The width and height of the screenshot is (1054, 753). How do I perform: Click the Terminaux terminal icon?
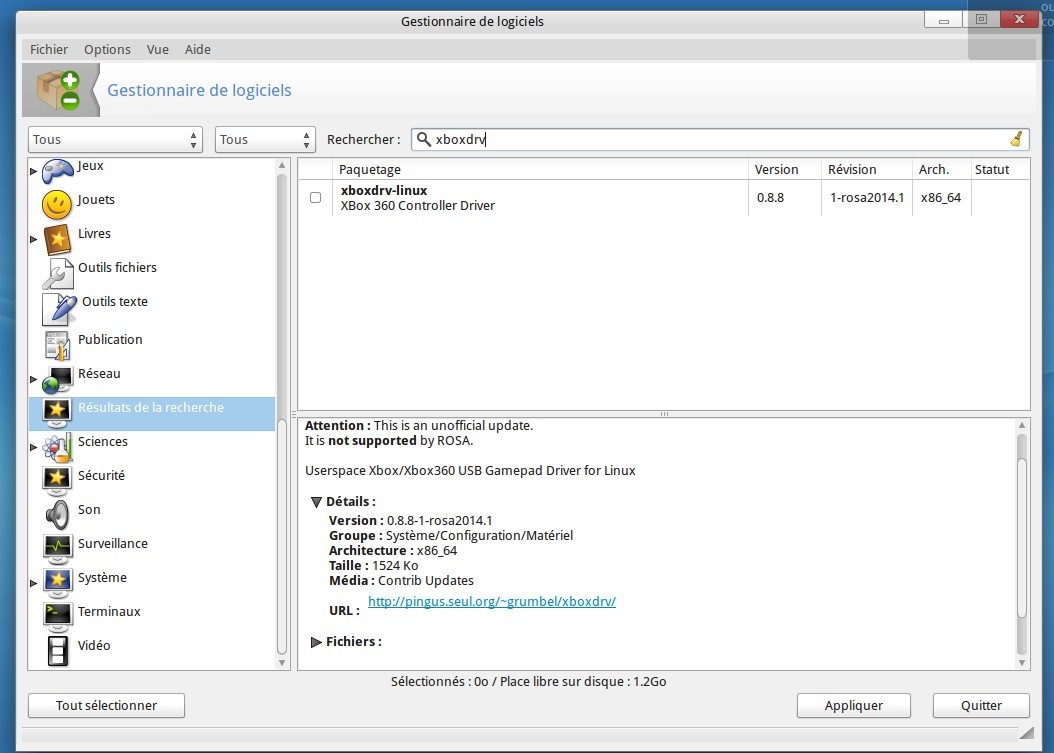(57, 617)
